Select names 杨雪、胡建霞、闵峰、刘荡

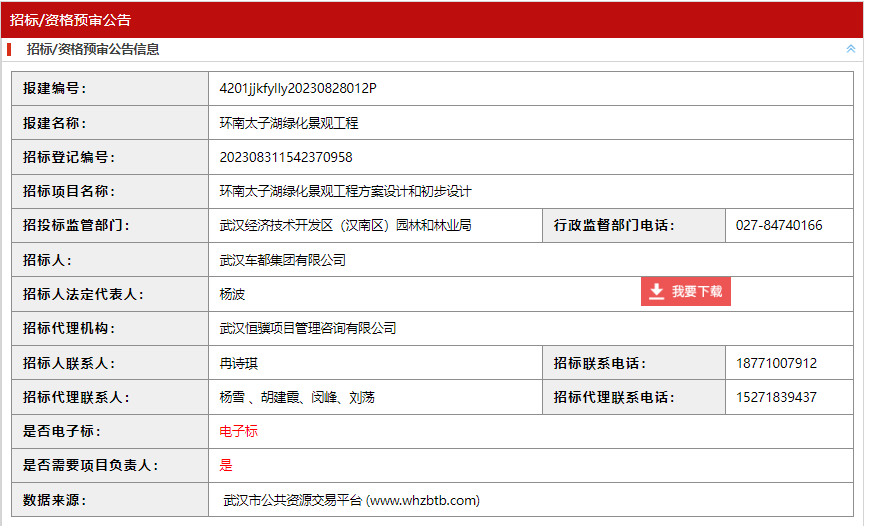point(297,397)
